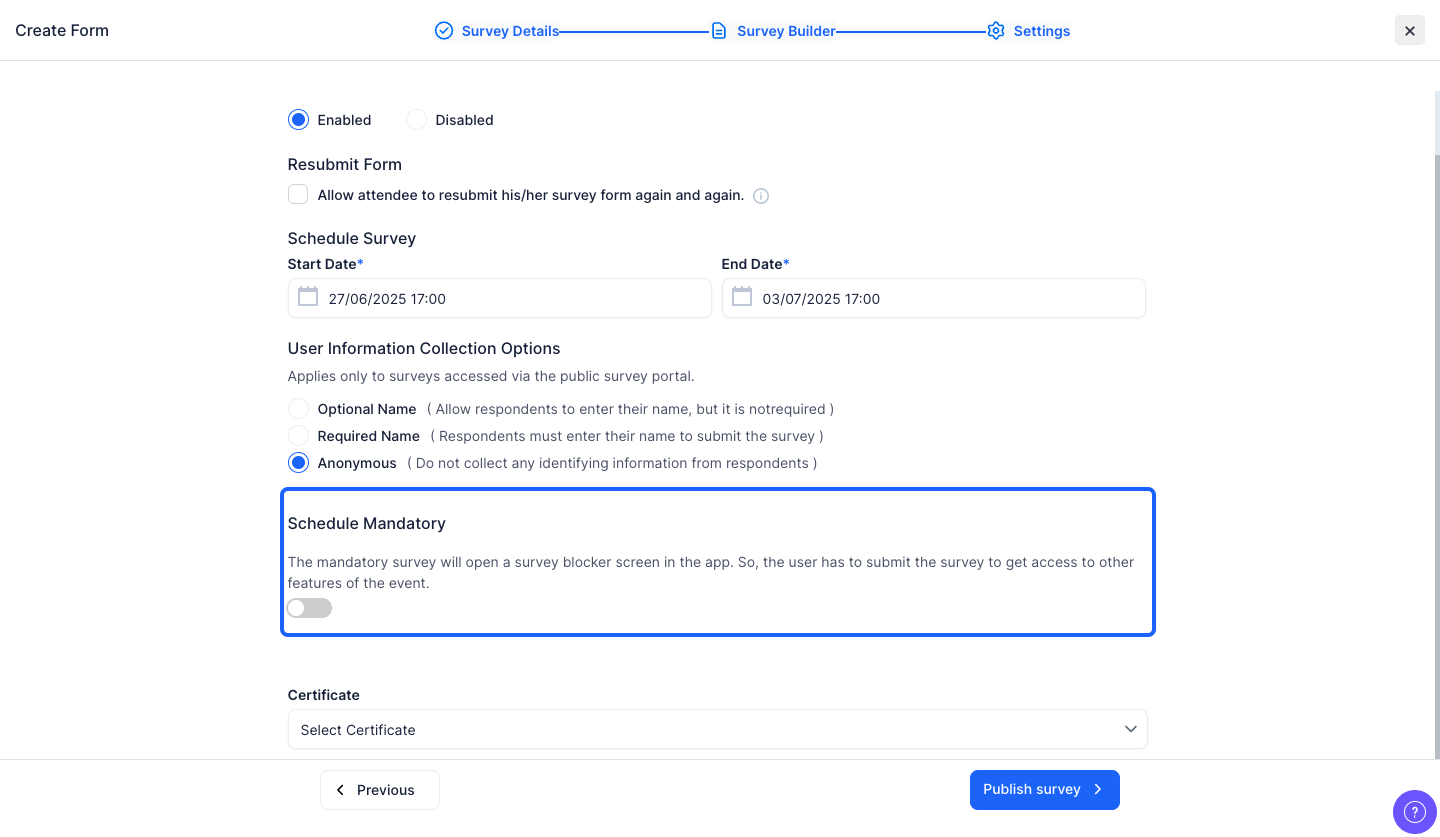Click the public survey portal note text
The height and width of the screenshot is (837, 1440).
click(x=491, y=377)
